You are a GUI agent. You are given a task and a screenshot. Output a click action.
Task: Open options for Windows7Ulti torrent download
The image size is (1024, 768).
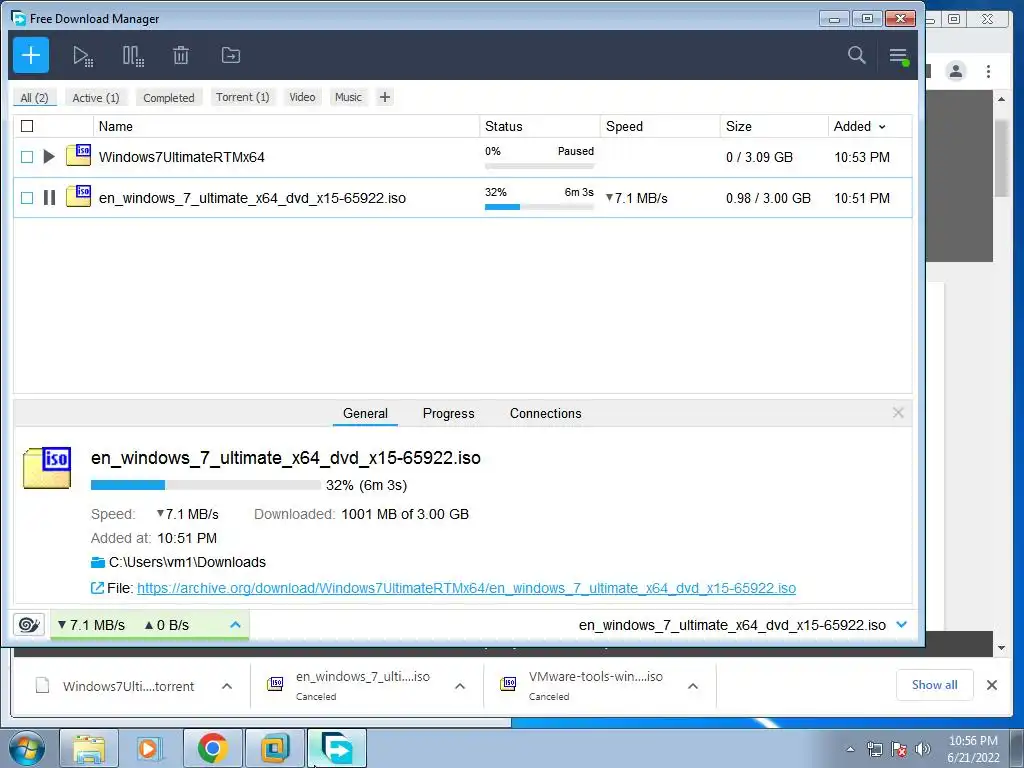[x=227, y=686]
